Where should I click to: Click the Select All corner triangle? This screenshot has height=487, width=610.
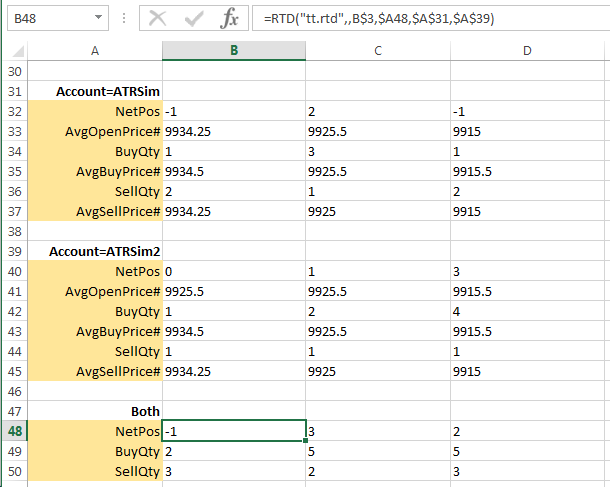[x=18, y=51]
